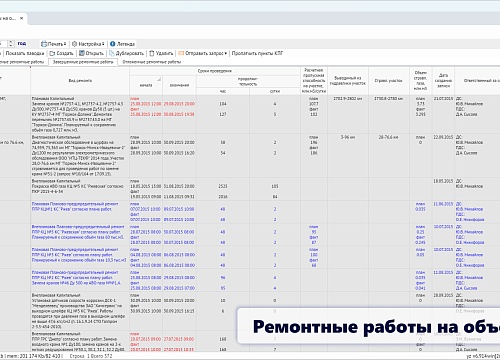
Task: Open the Печать dropdown menu
Action: (x=54, y=44)
